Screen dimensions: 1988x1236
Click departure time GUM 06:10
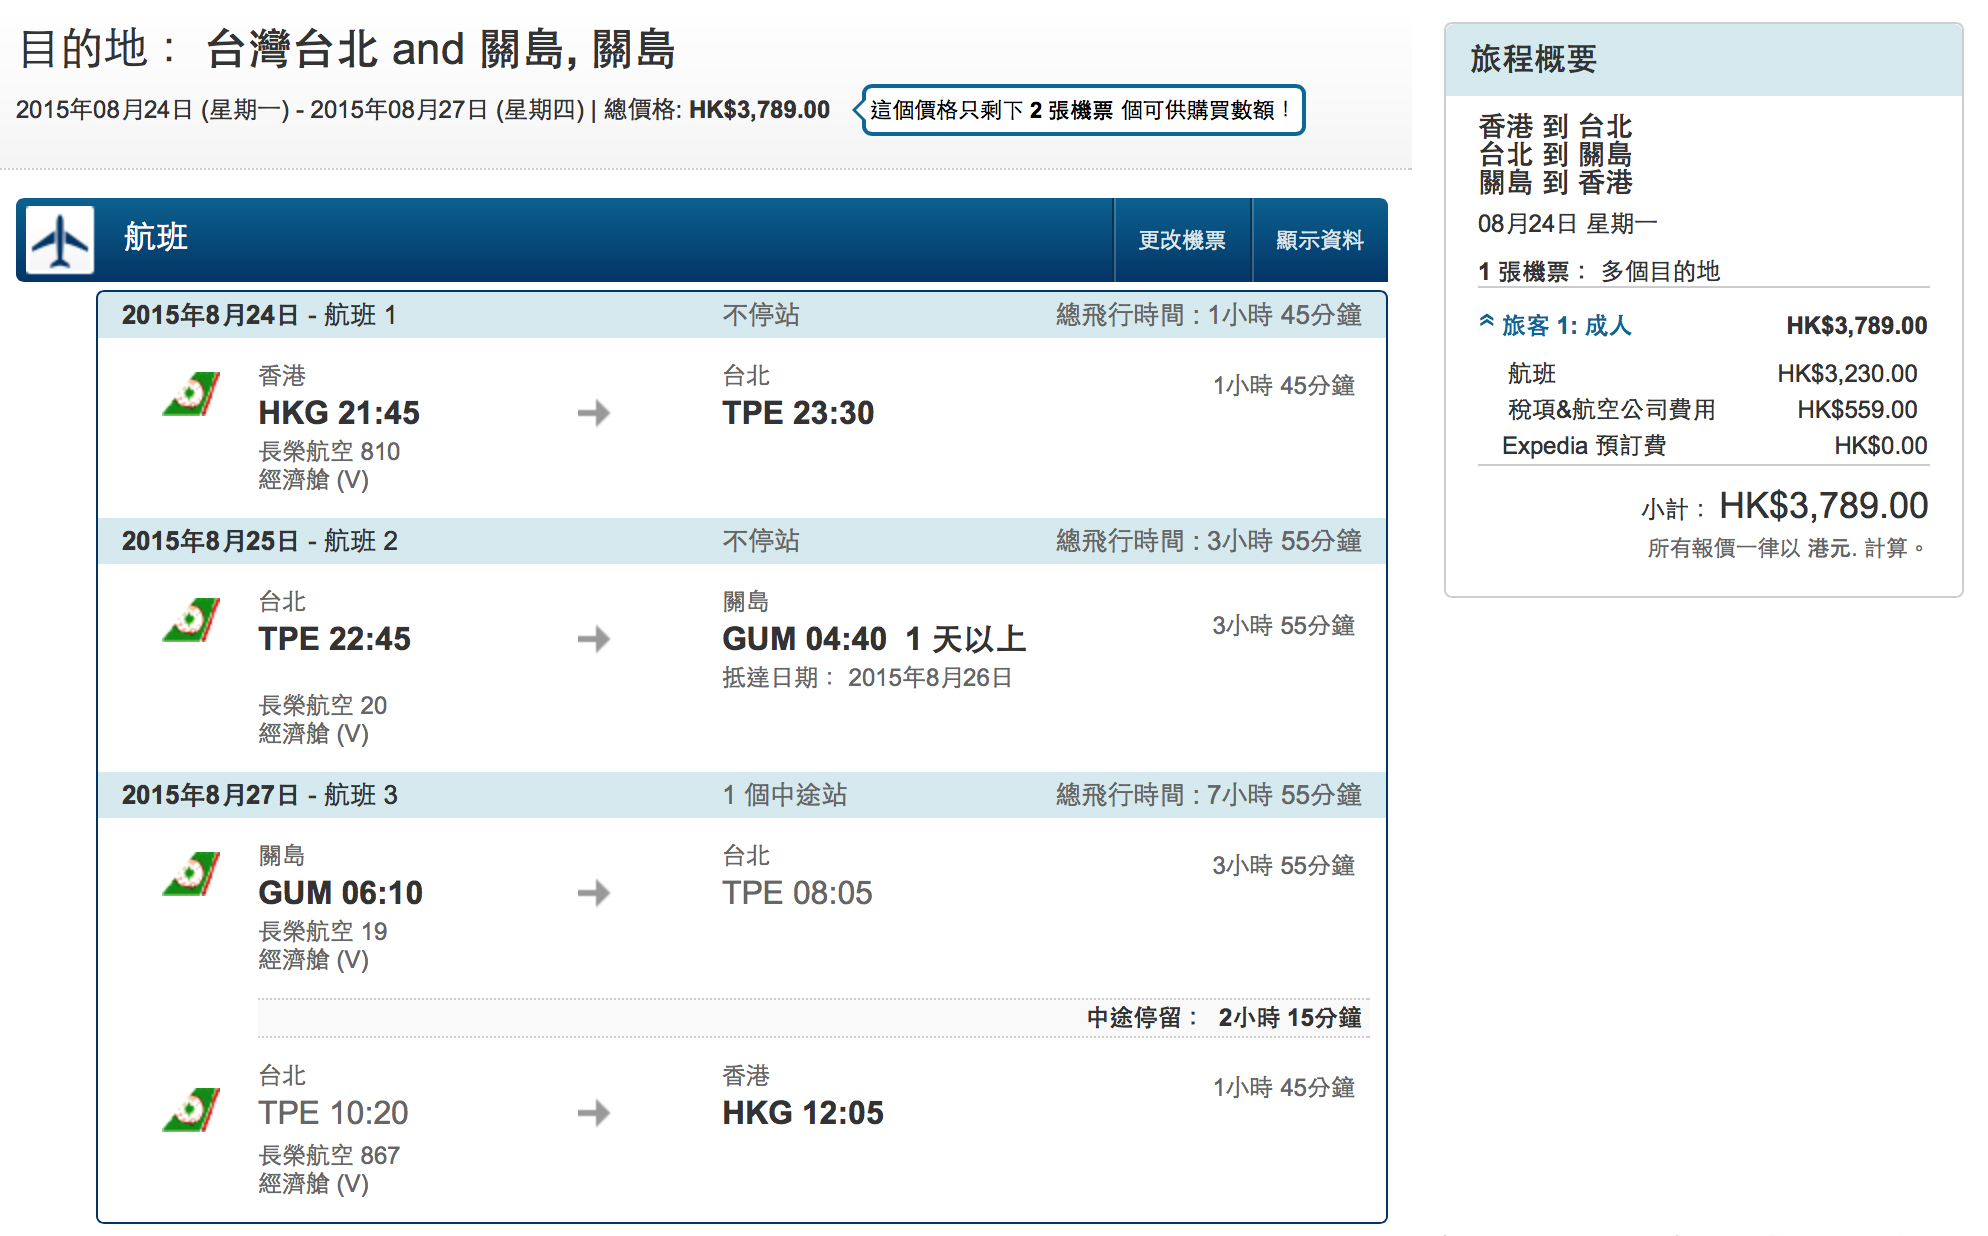[340, 893]
